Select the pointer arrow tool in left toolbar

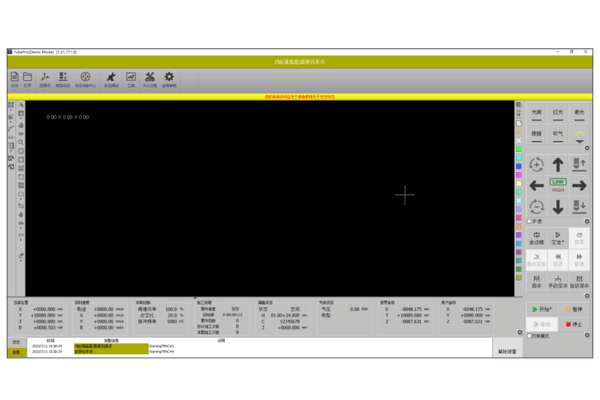click(x=21, y=105)
